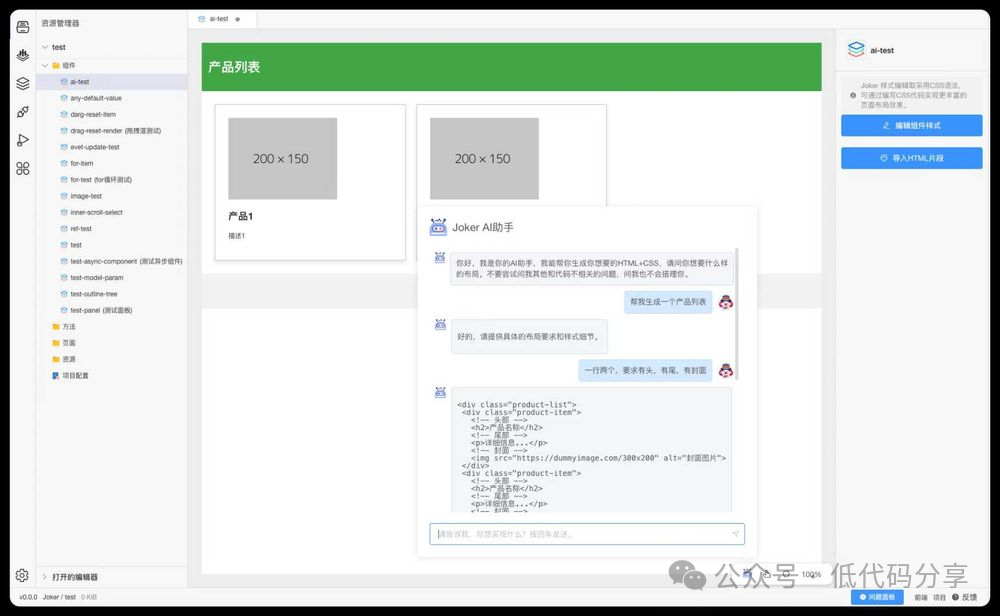
Task: Click the user avatar next to 帮我生成一个产品列表
Action: (x=726, y=302)
